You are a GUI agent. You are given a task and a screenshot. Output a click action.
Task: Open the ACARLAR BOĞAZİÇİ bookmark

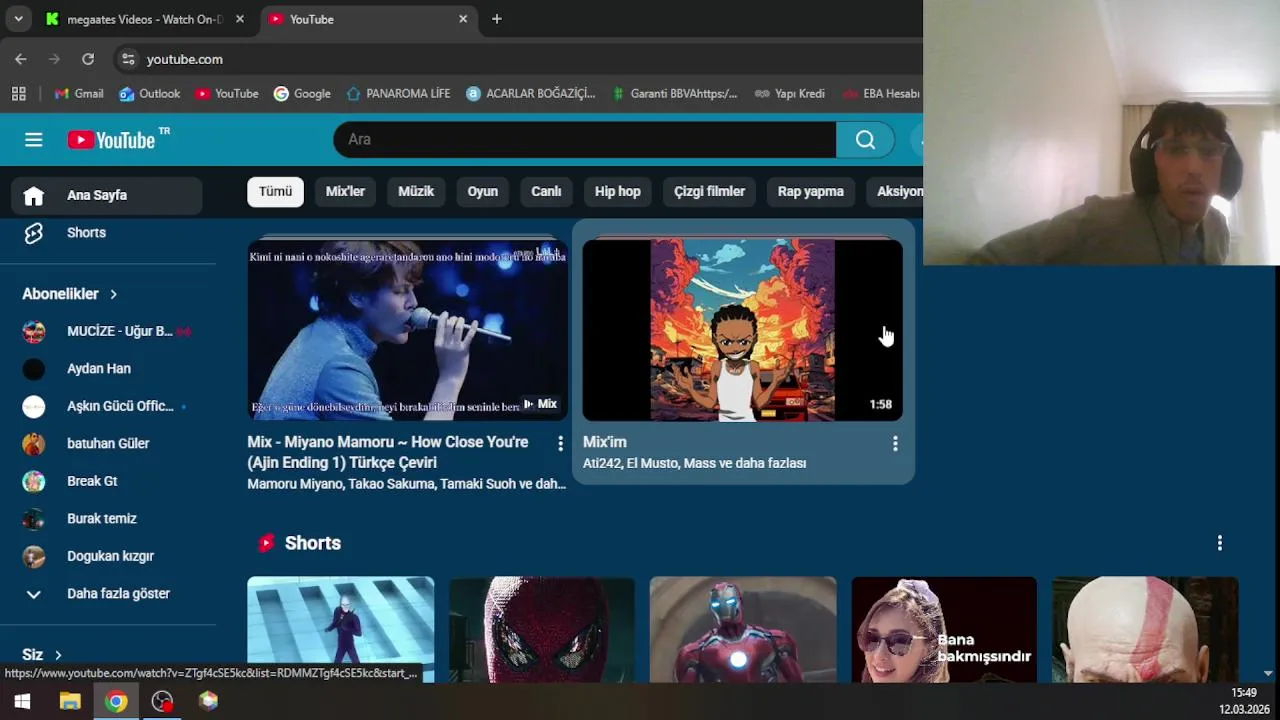[530, 93]
